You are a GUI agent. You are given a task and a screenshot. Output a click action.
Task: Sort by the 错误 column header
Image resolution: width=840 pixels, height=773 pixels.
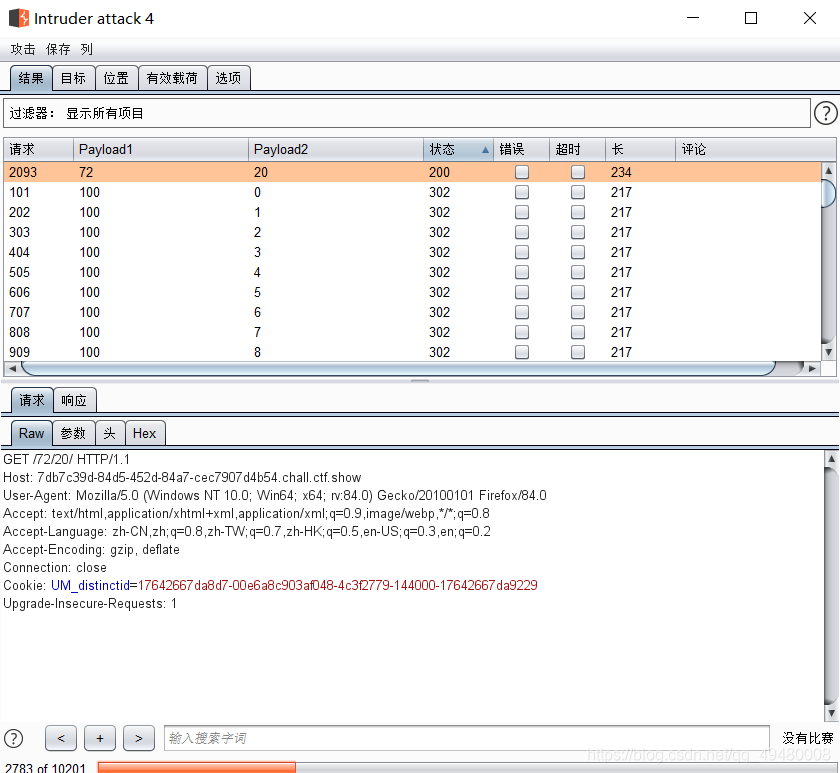point(521,149)
